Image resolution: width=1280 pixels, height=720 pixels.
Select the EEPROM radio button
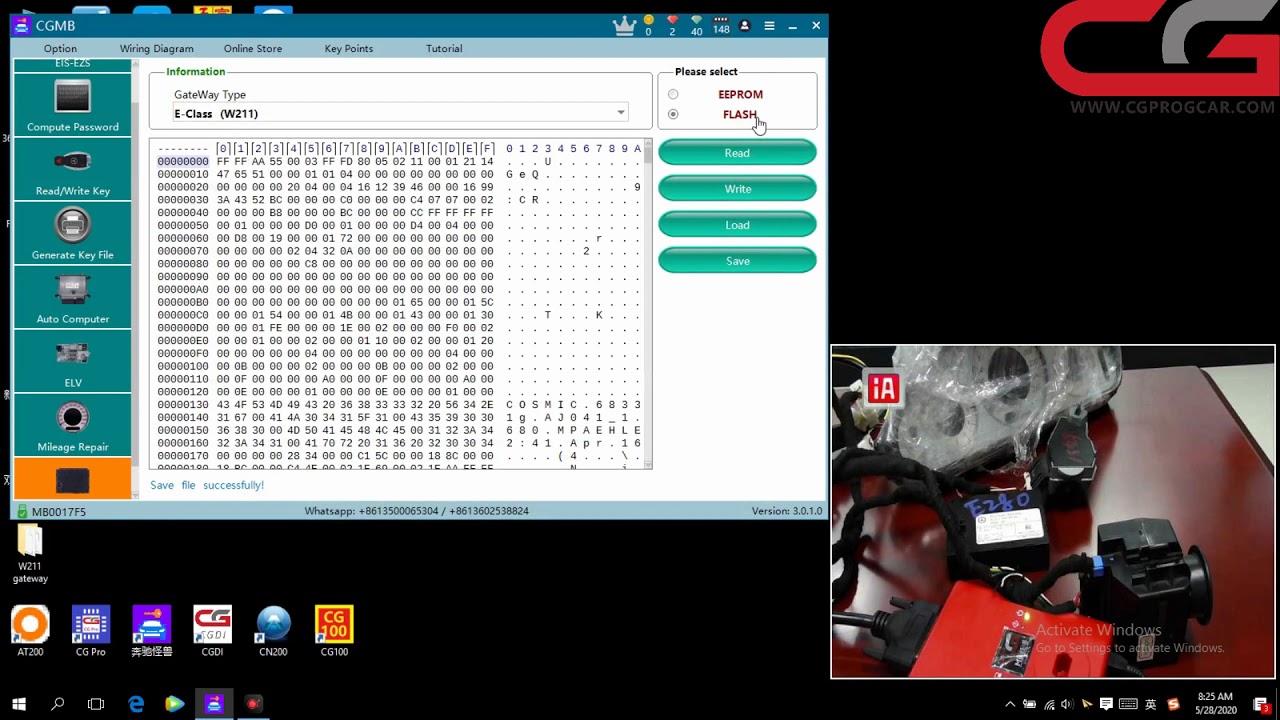coord(673,95)
